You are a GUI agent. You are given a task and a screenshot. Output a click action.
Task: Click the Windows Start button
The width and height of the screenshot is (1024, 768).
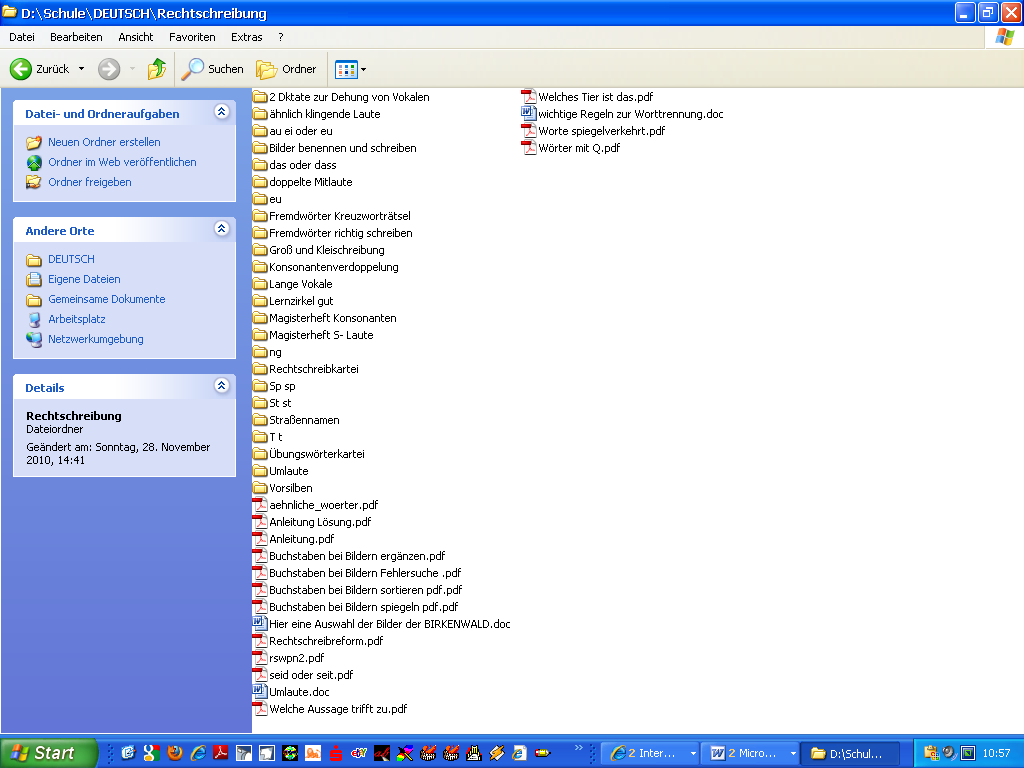coord(48,753)
